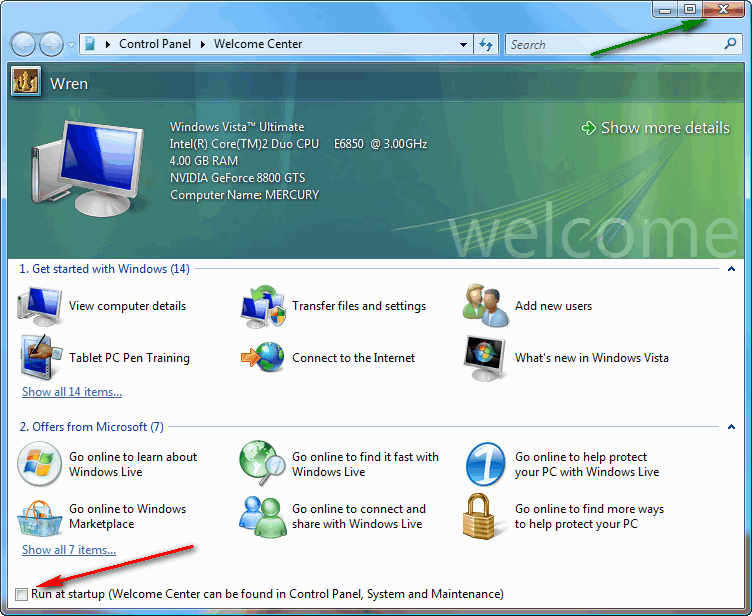Open the Tablet PC Pen Training icon
752x616 pixels.
41,357
